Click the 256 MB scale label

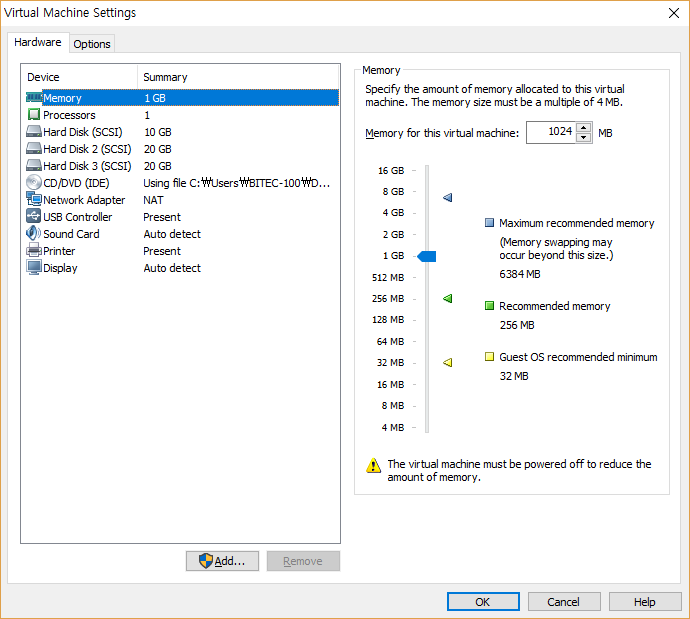(x=388, y=299)
